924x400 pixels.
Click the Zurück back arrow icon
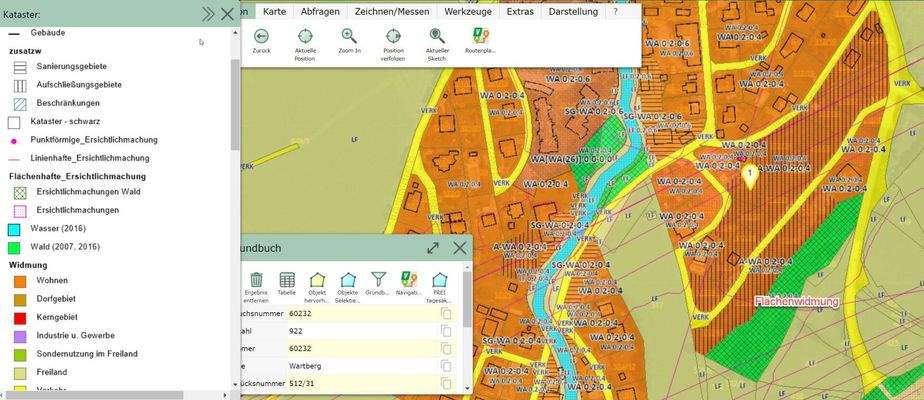click(261, 36)
